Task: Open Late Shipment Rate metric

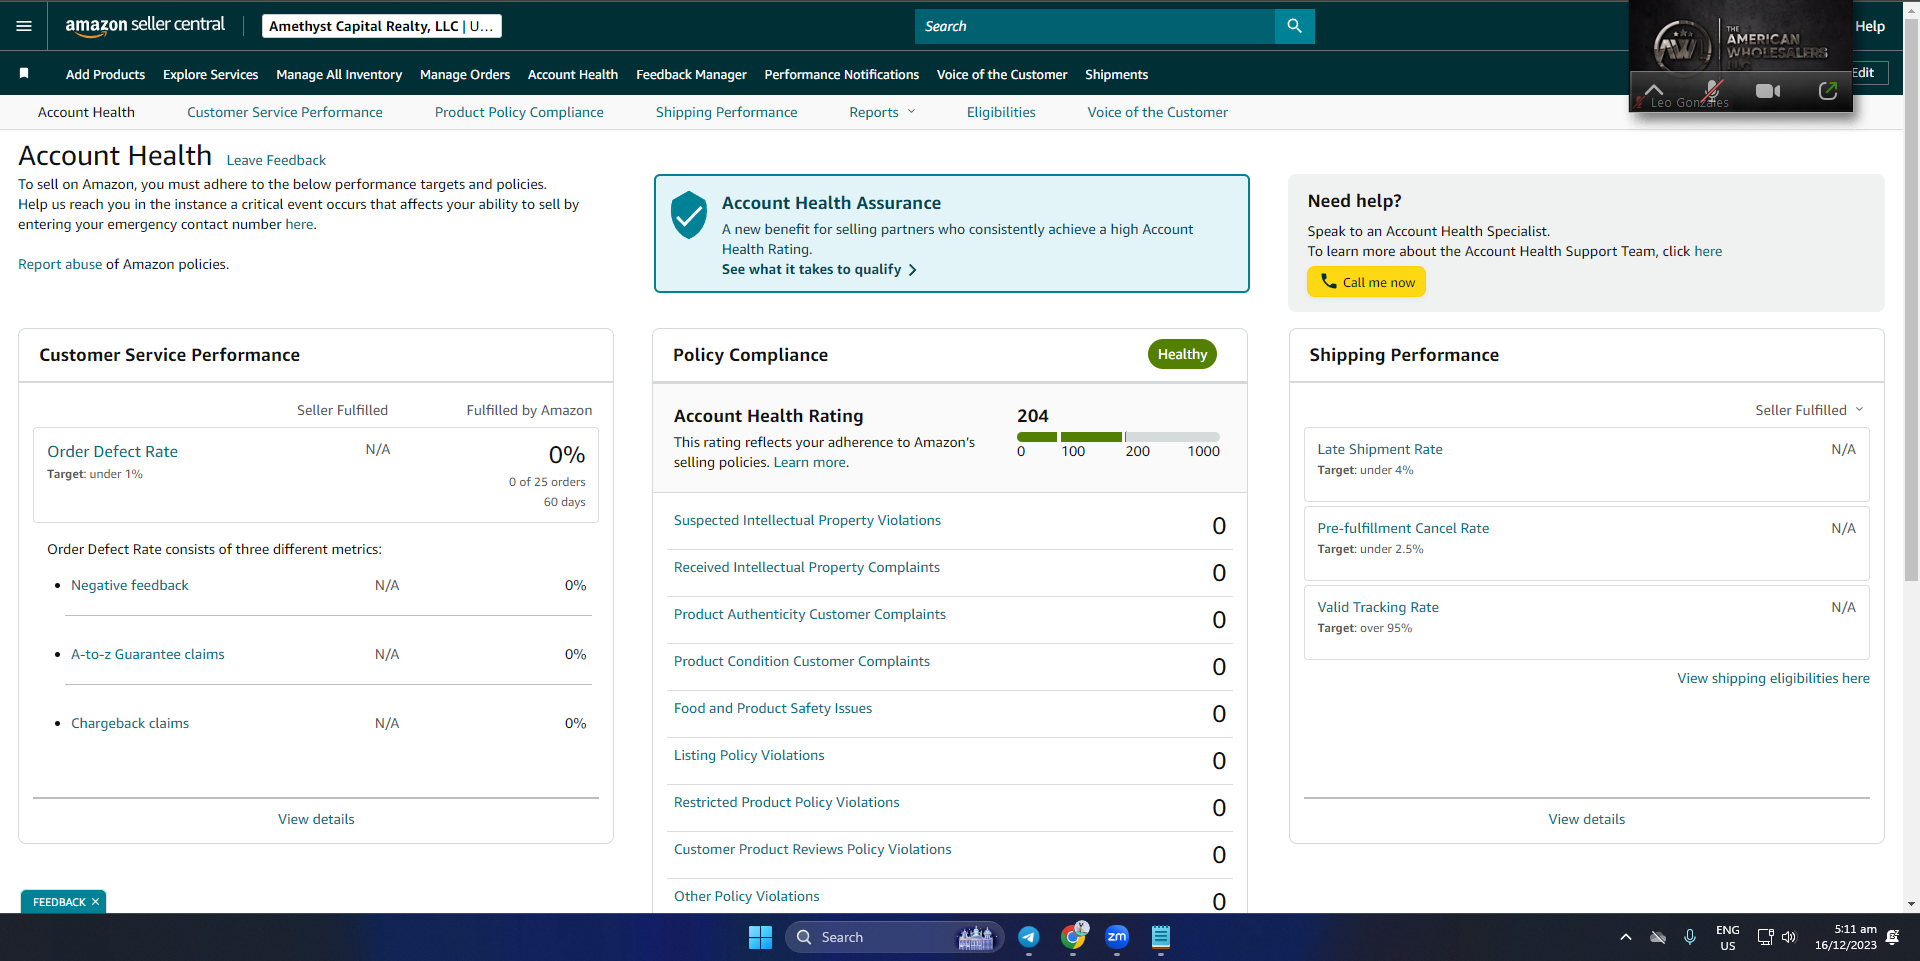Action: click(1380, 449)
